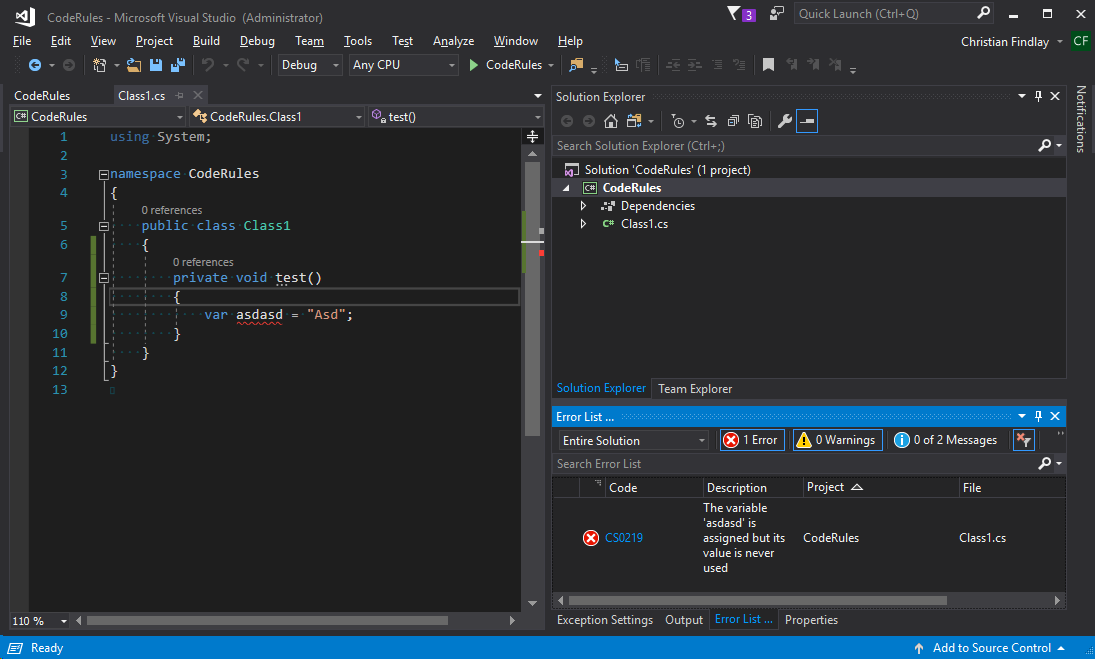Open the Build menu
This screenshot has width=1095, height=659.
(x=206, y=41)
